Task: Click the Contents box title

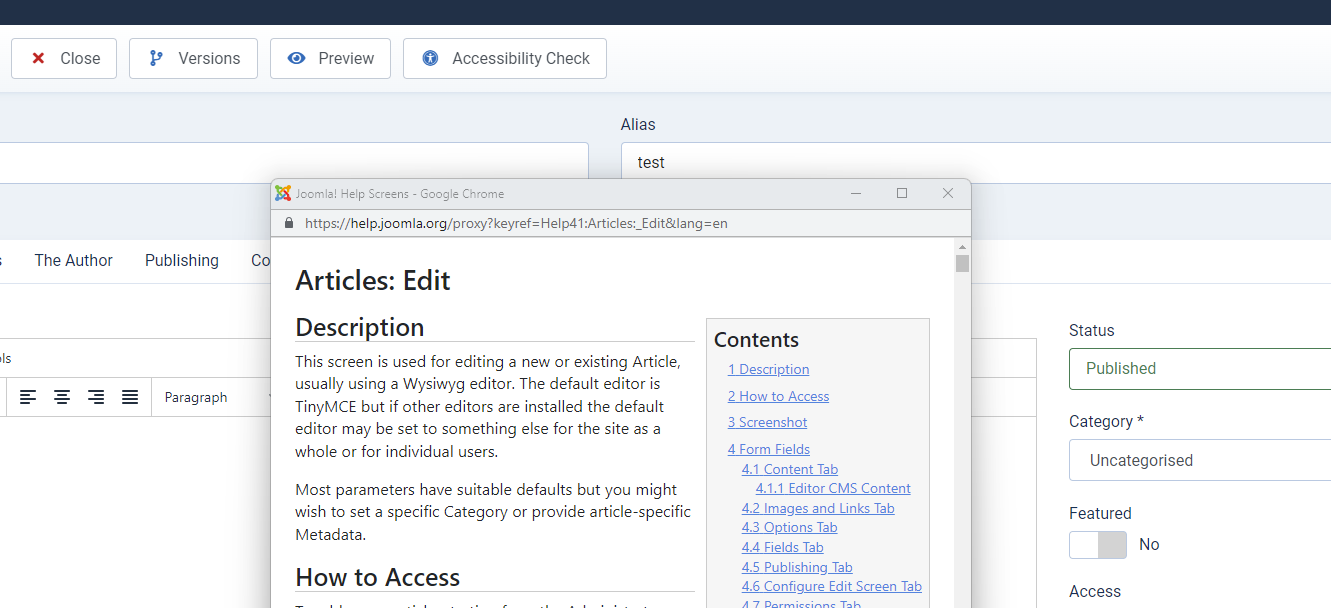Action: coord(756,340)
